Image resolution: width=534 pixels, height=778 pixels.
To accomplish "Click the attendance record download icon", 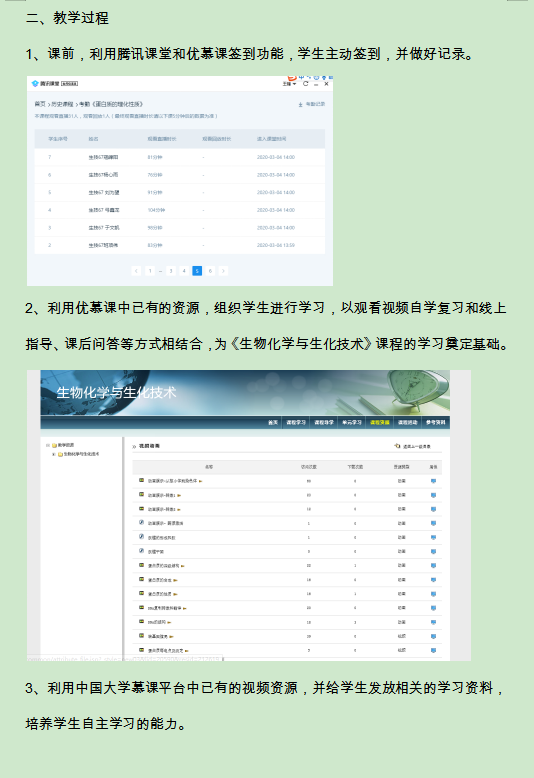I will [x=300, y=104].
